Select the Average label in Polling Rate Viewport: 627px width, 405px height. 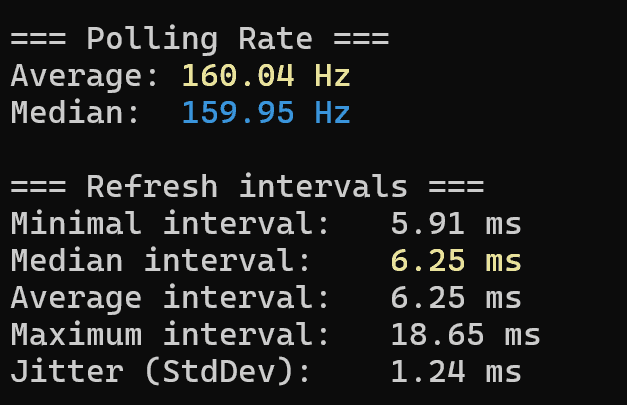point(84,76)
